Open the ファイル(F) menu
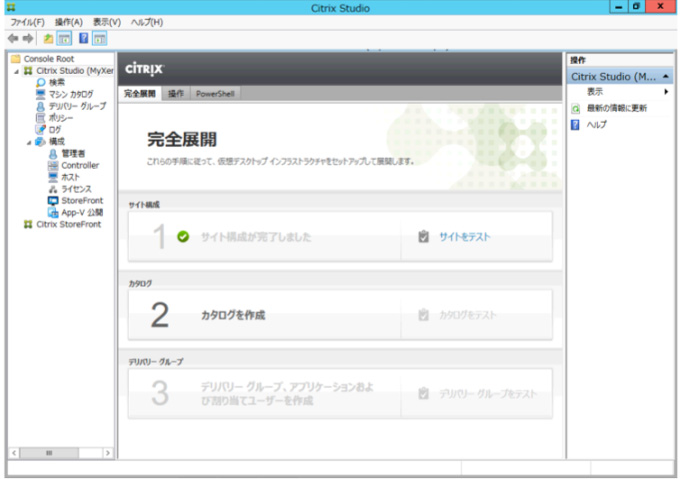This screenshot has height=479, width=680. point(27,22)
